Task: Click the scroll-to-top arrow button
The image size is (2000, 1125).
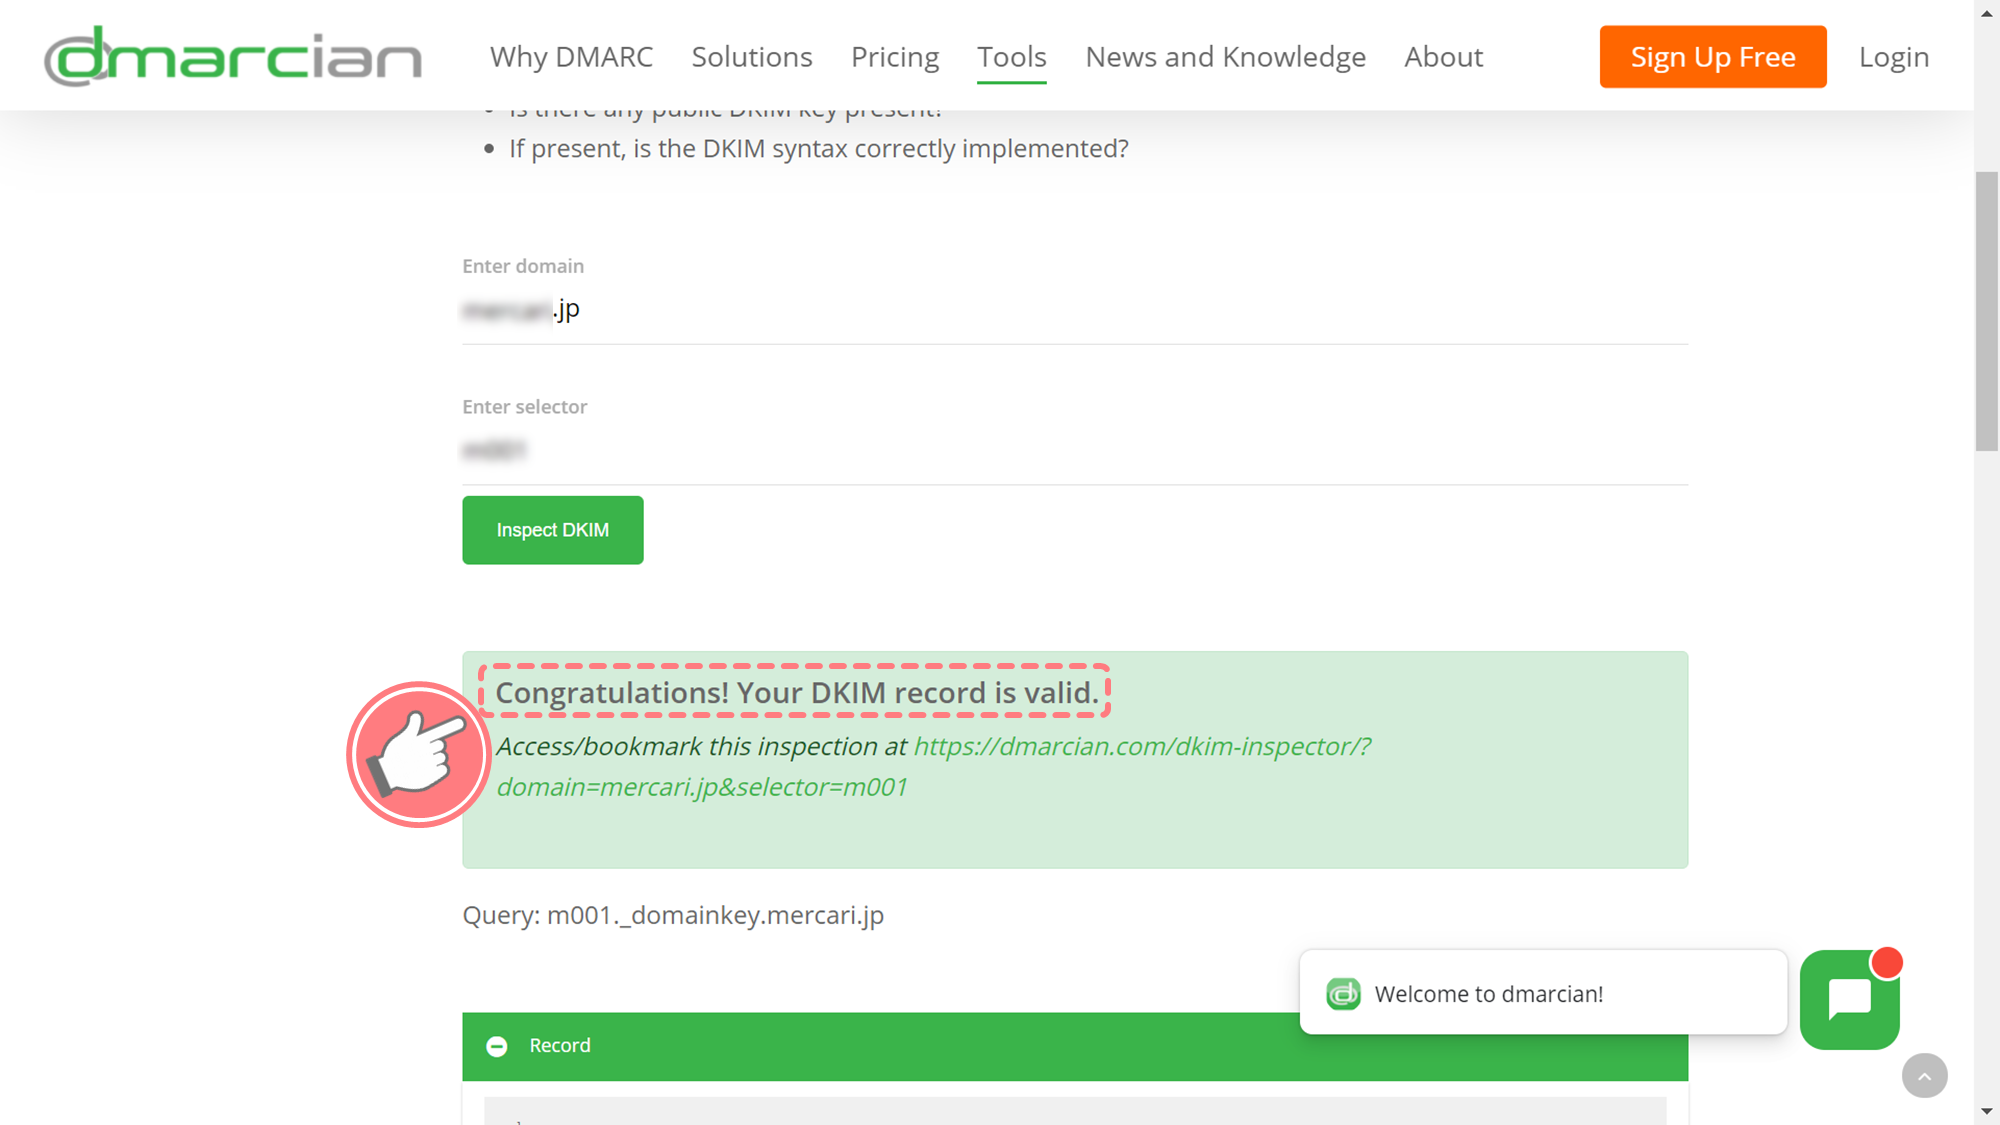Action: point(1925,1076)
